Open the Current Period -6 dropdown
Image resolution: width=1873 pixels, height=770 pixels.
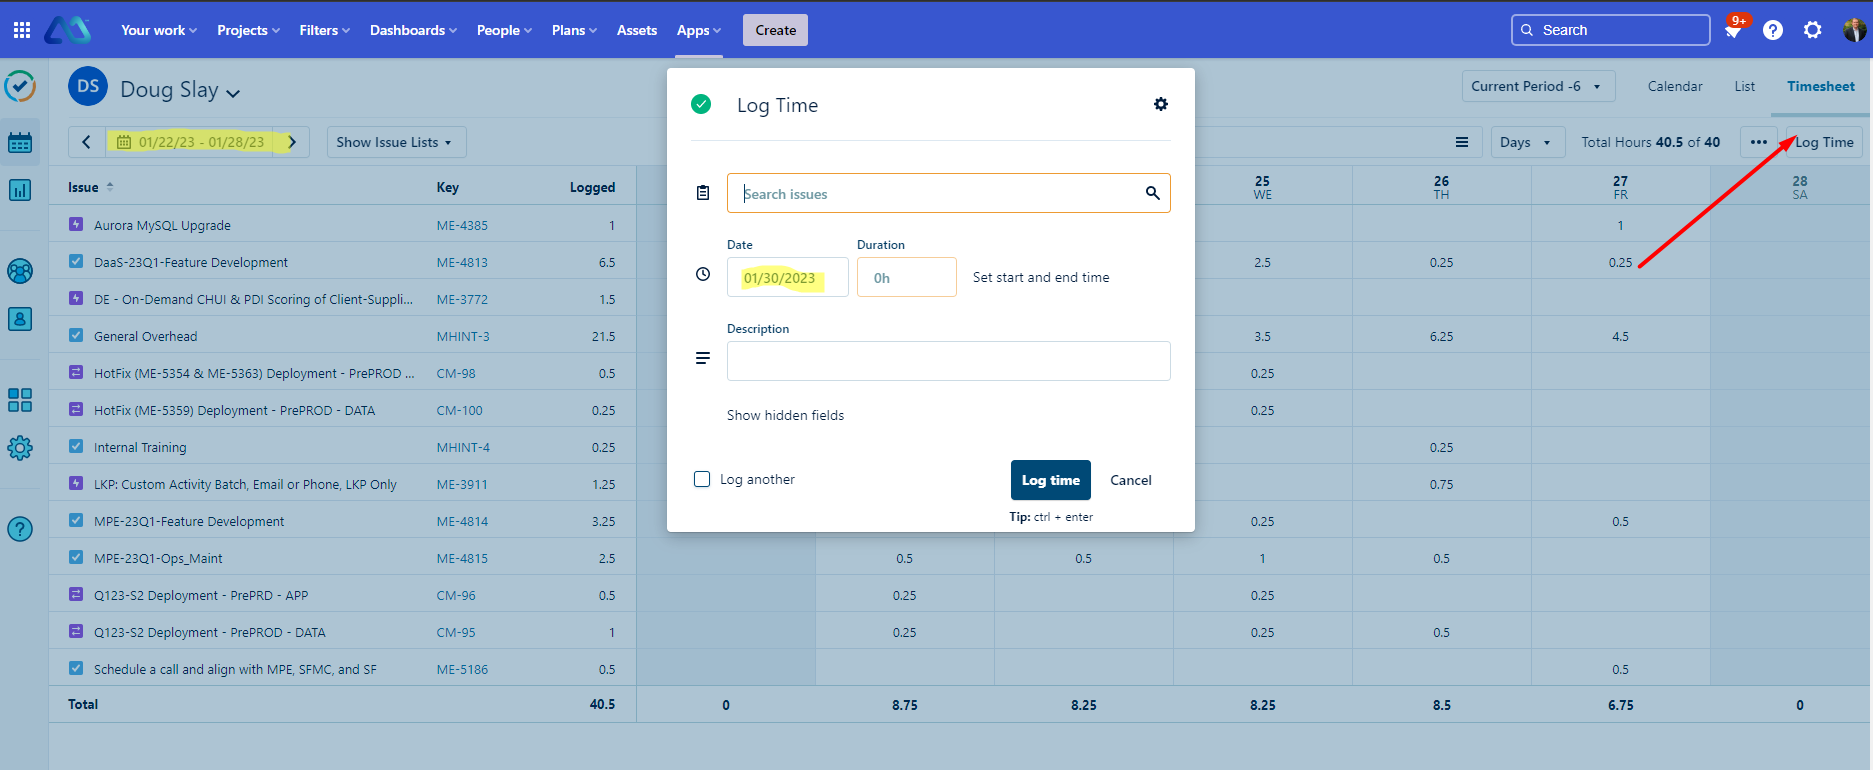point(1535,86)
